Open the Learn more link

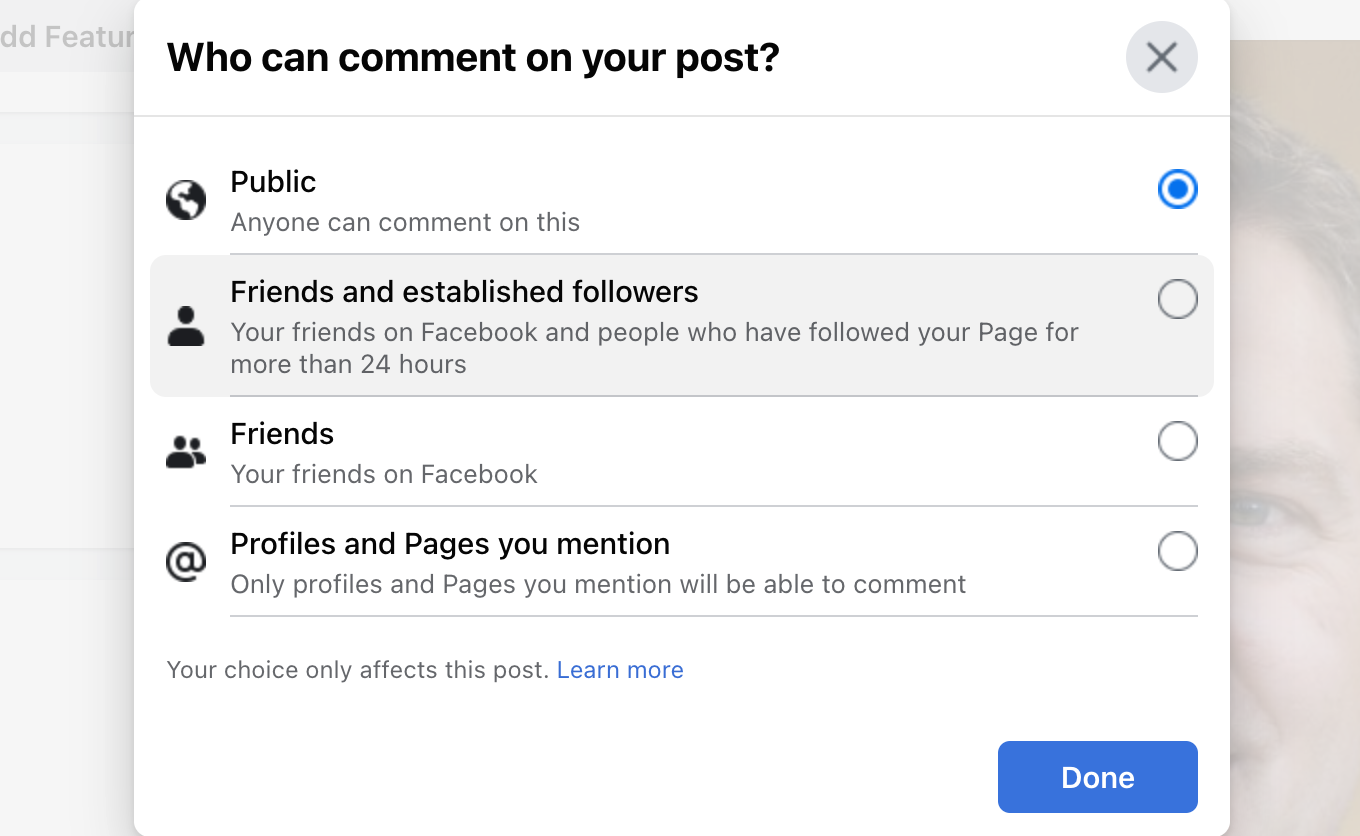(620, 670)
